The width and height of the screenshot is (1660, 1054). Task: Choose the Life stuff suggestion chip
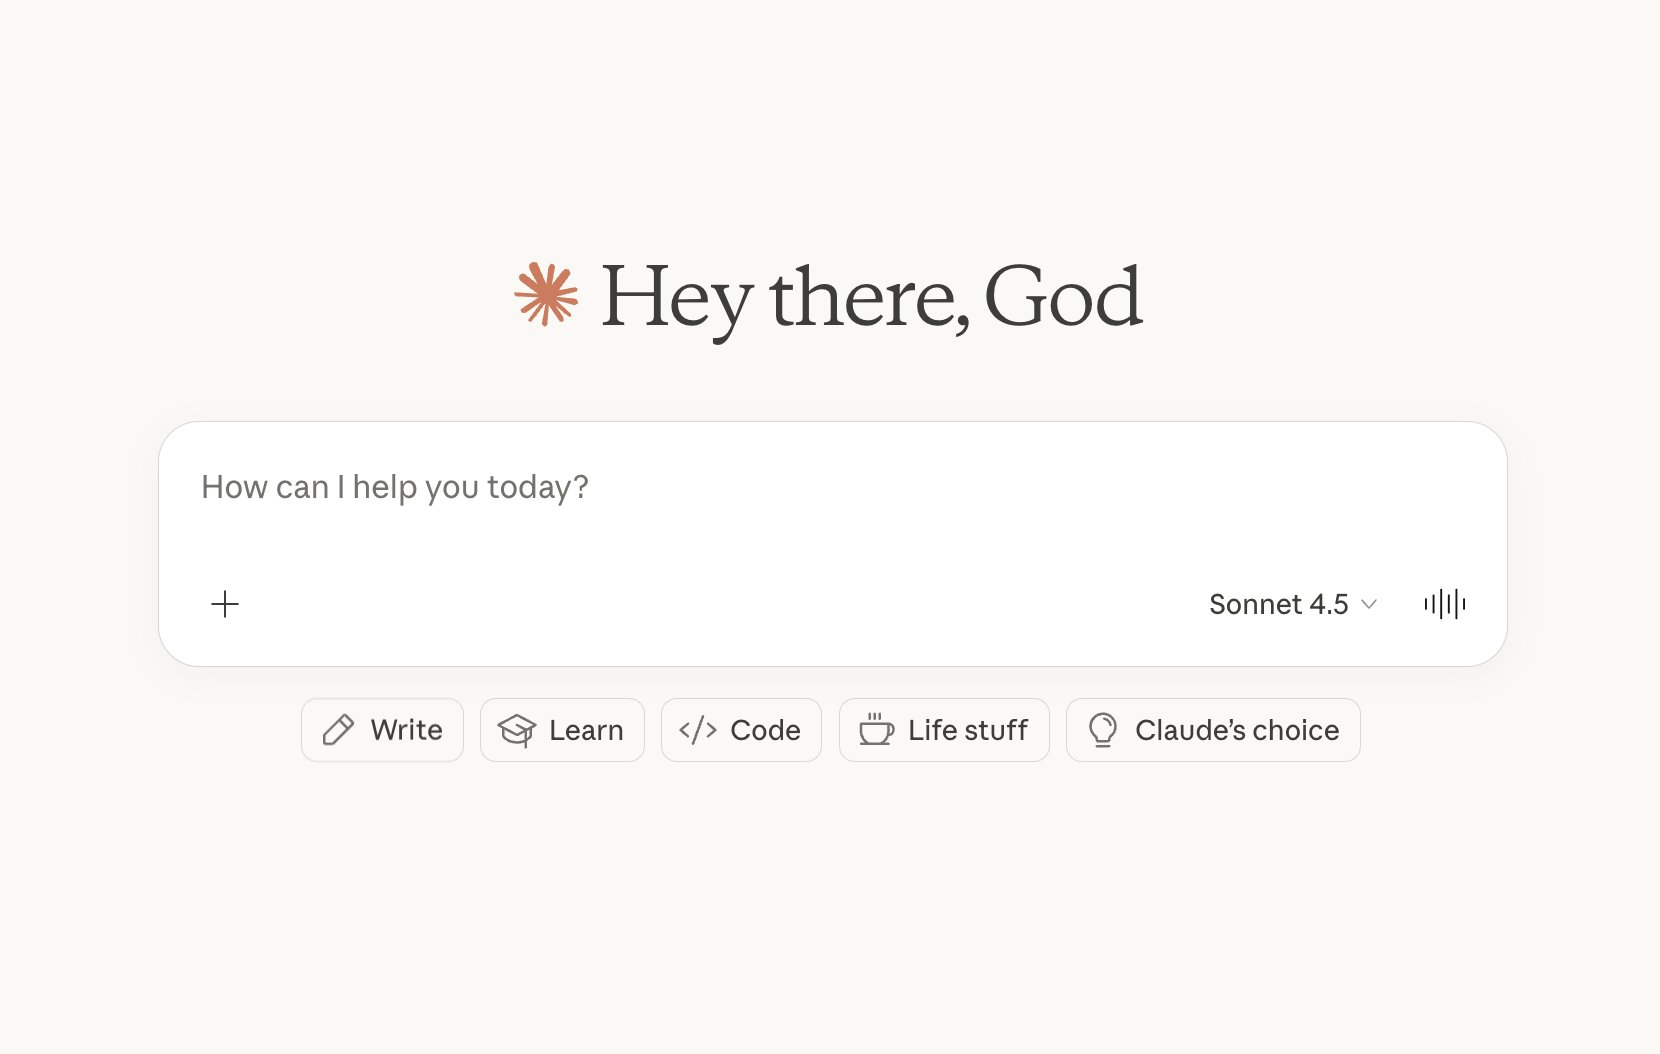coord(944,730)
